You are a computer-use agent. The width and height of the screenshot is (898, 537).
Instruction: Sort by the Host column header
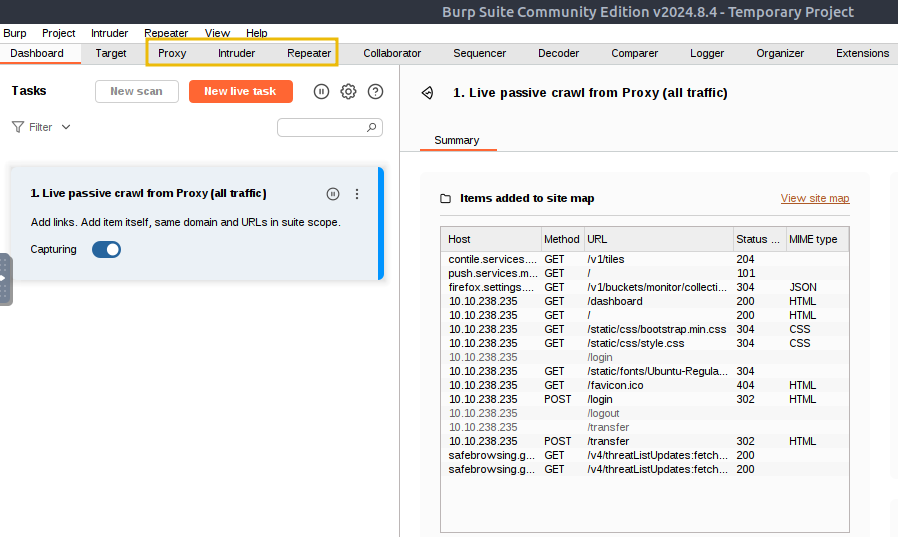pyautogui.click(x=491, y=239)
